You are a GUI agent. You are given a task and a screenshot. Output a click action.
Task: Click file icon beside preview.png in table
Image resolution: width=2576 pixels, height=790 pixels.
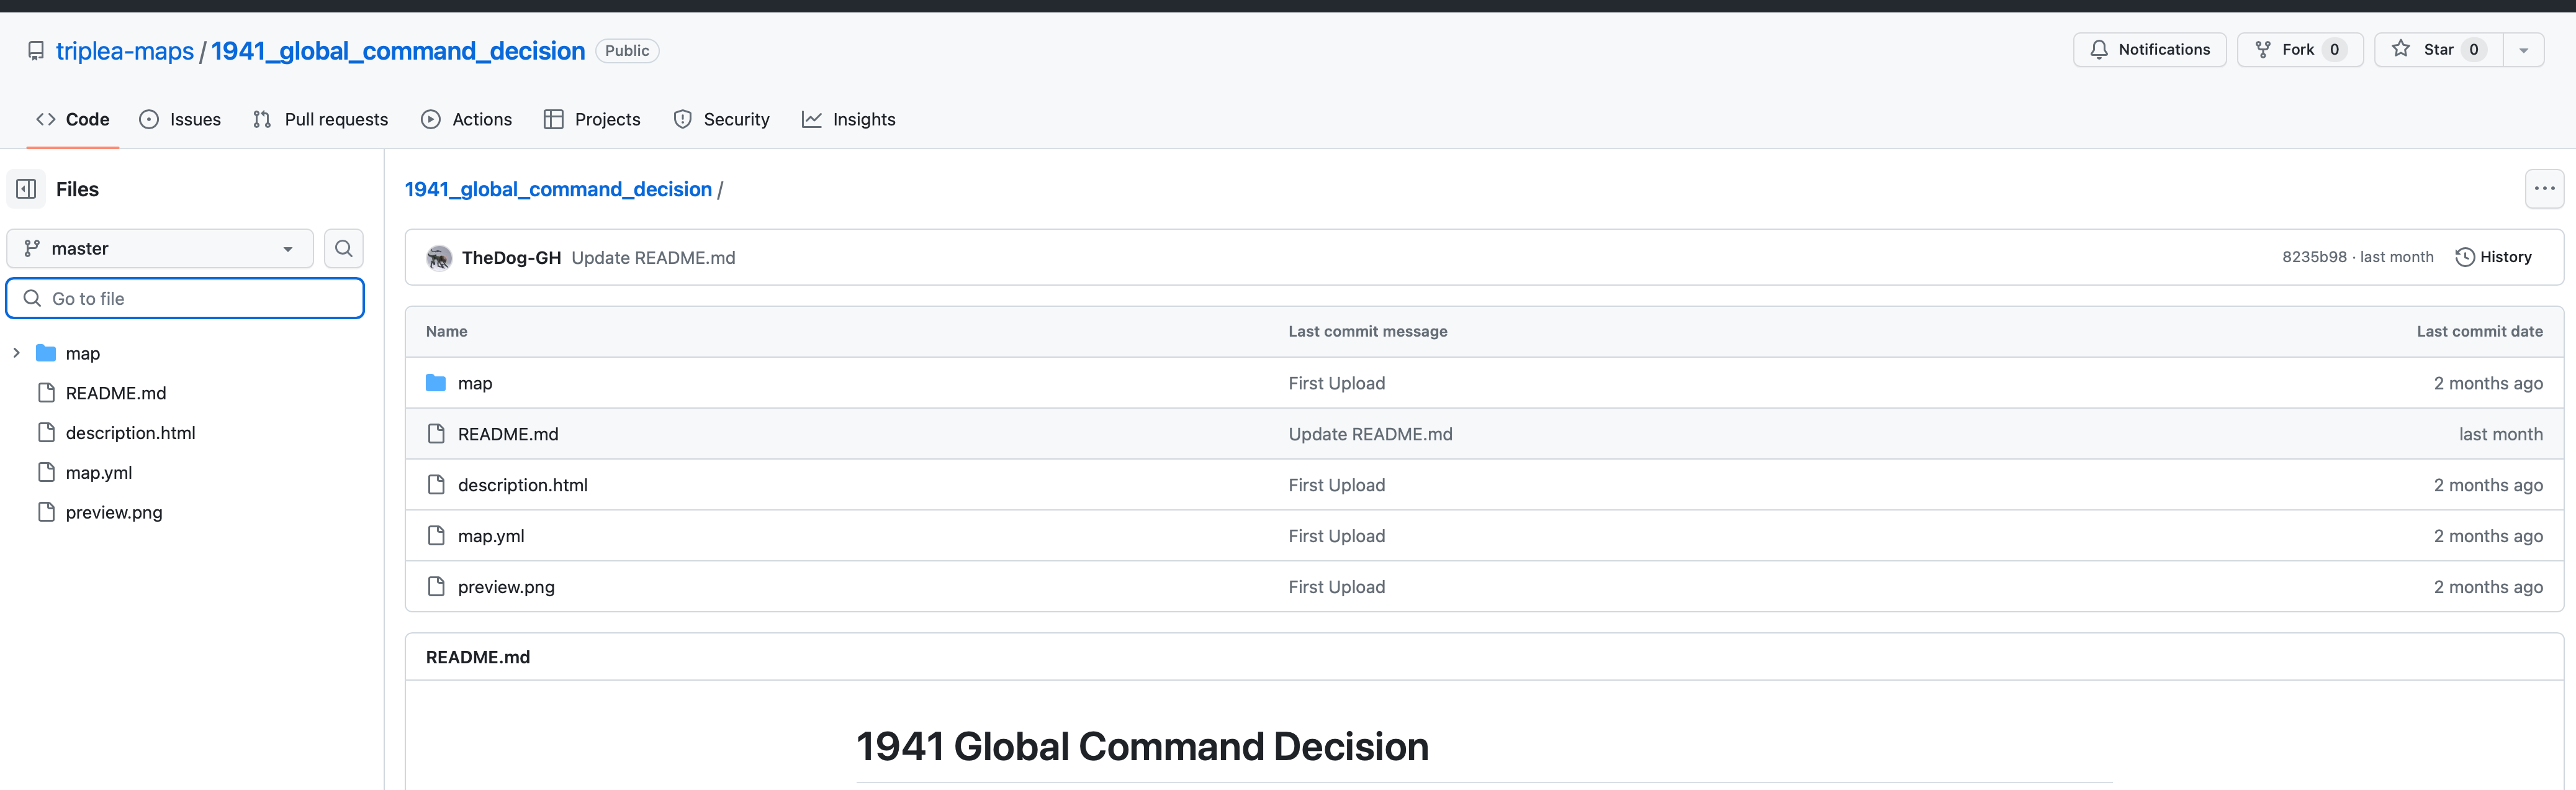click(x=436, y=587)
